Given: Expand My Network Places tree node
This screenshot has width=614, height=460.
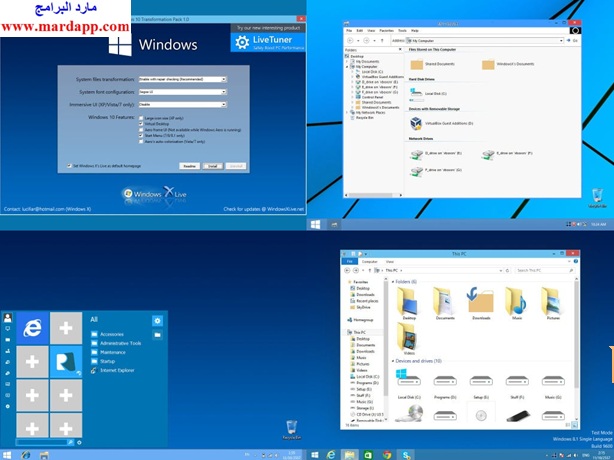Looking at the screenshot, I should [x=347, y=112].
